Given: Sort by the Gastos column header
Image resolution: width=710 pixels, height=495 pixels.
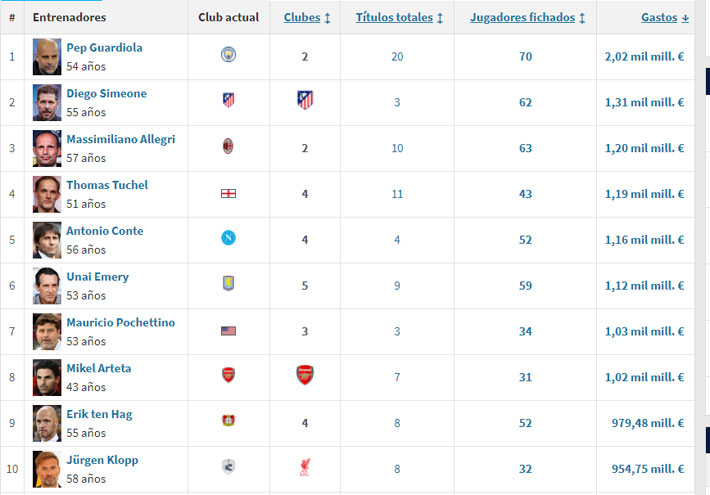Looking at the screenshot, I should [664, 18].
